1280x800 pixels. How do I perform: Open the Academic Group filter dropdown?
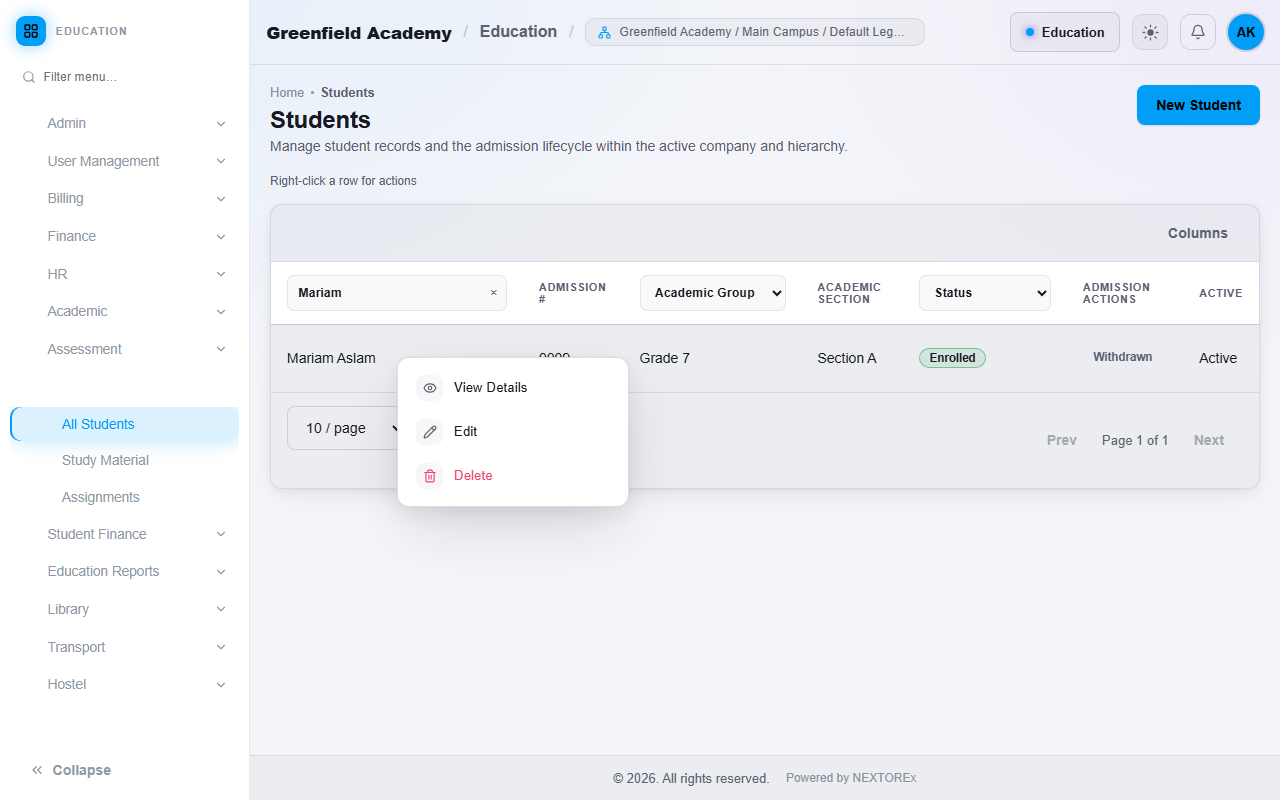[x=713, y=293]
